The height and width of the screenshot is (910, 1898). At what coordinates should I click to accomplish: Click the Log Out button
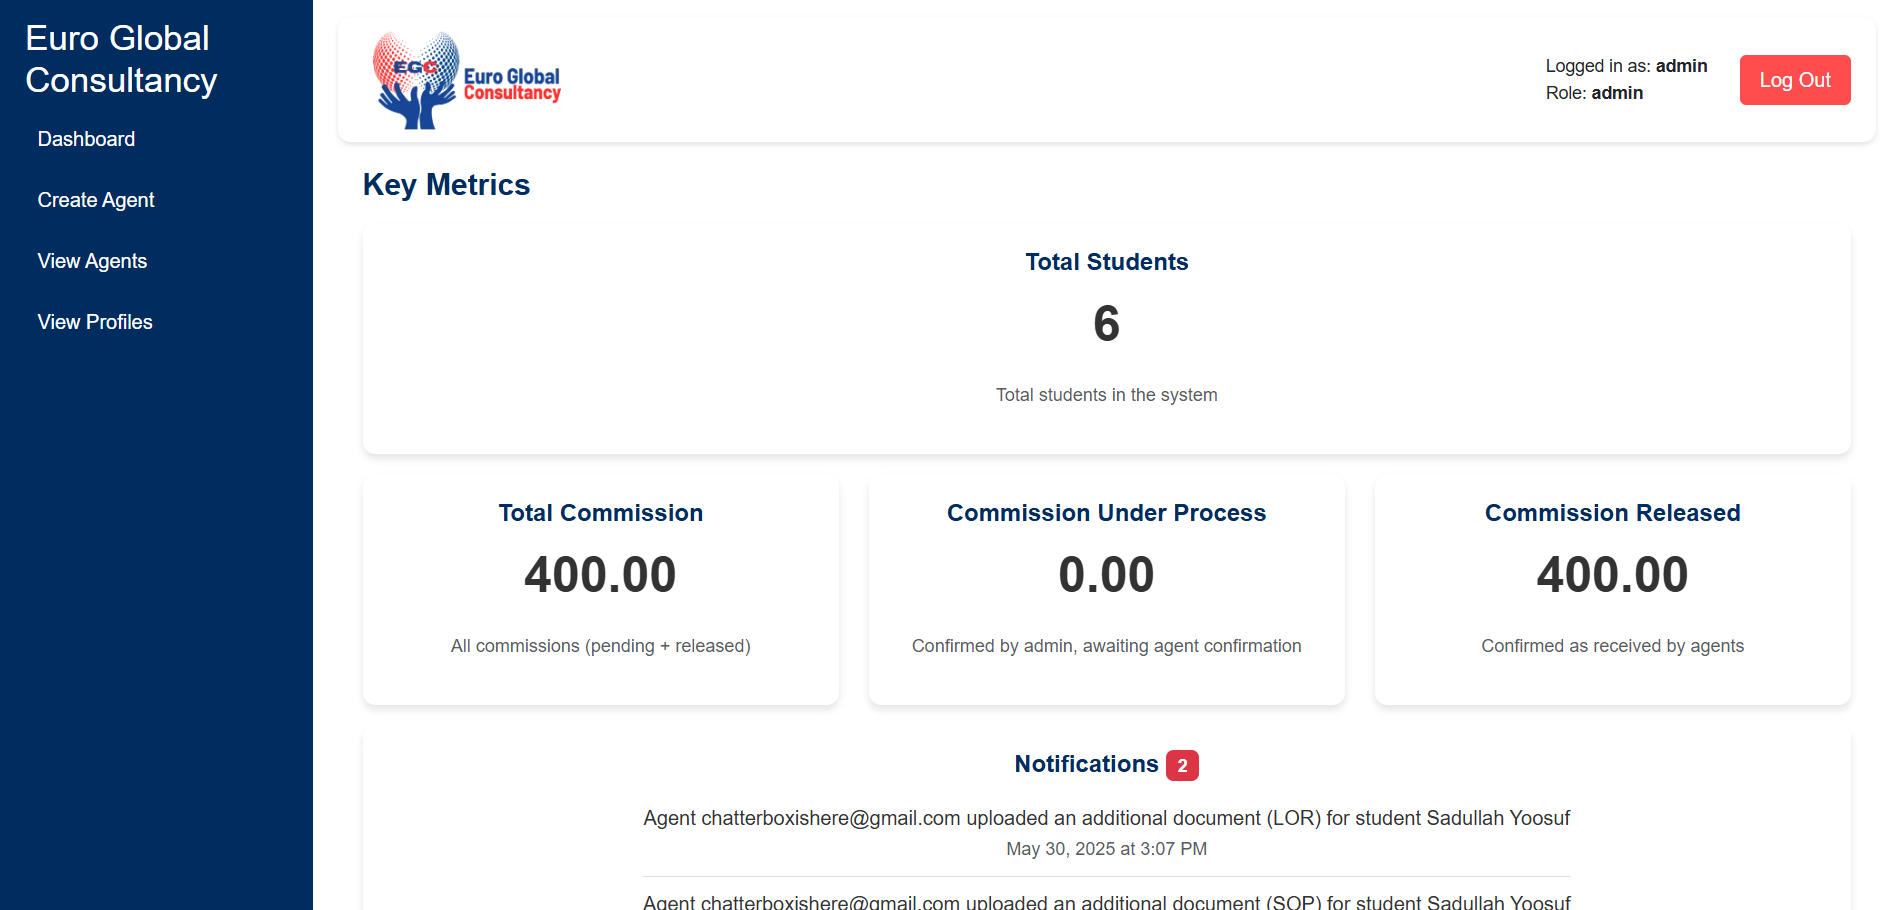[1794, 80]
